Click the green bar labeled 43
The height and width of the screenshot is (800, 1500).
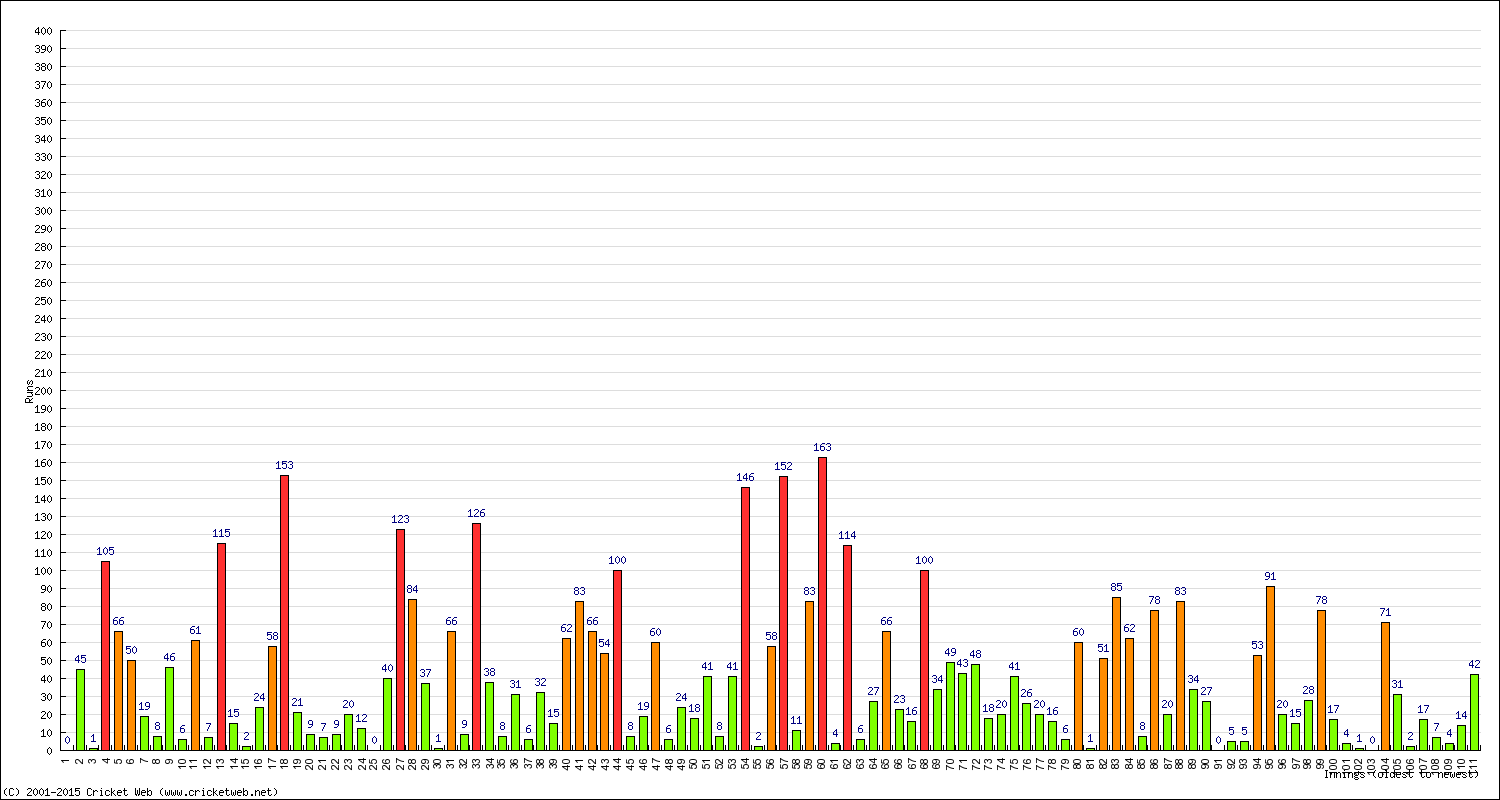(x=963, y=711)
